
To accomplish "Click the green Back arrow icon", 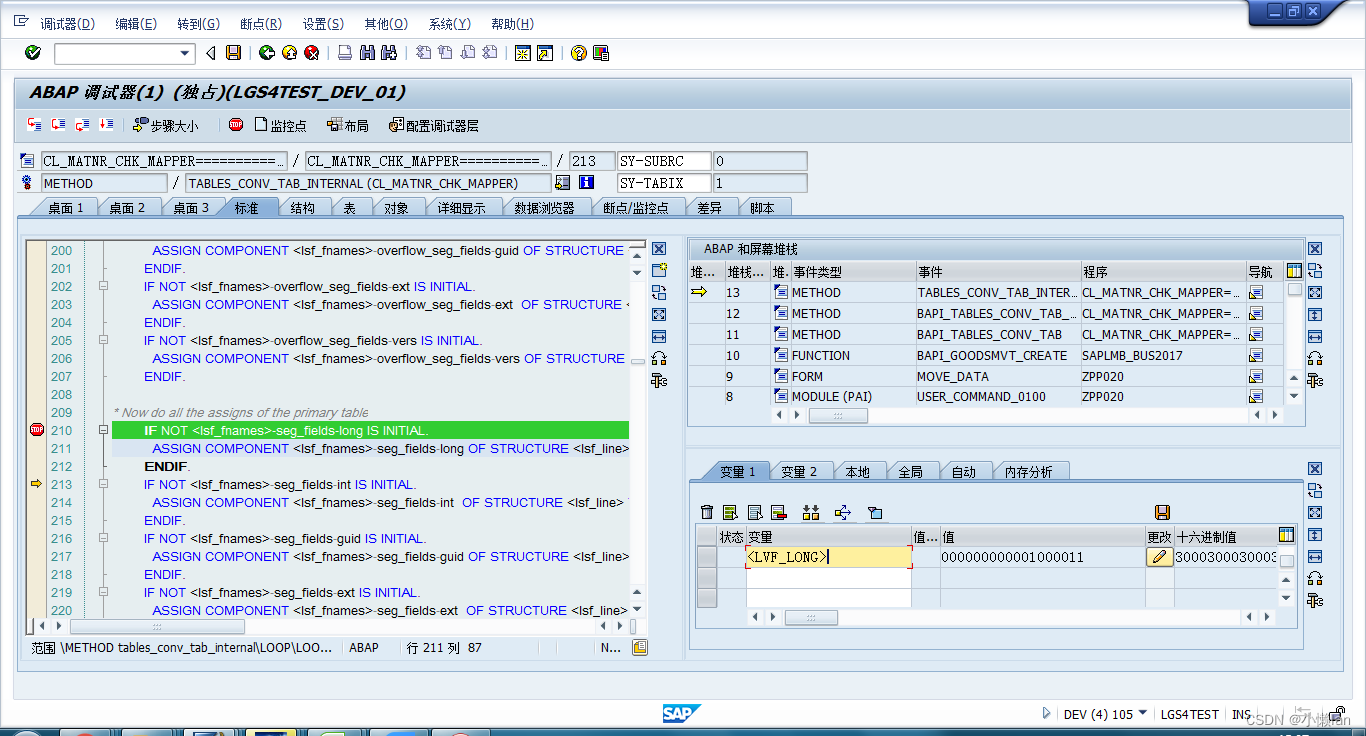I will coord(267,53).
